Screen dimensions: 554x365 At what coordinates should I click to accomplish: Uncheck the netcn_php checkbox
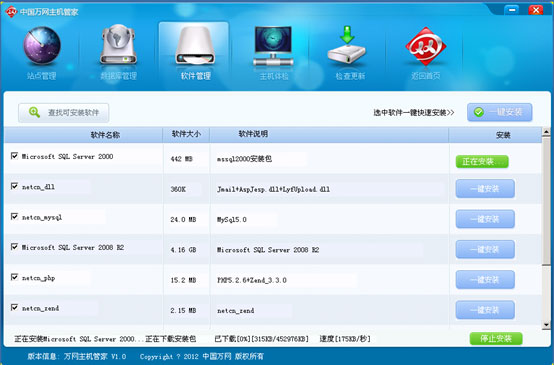(14, 277)
